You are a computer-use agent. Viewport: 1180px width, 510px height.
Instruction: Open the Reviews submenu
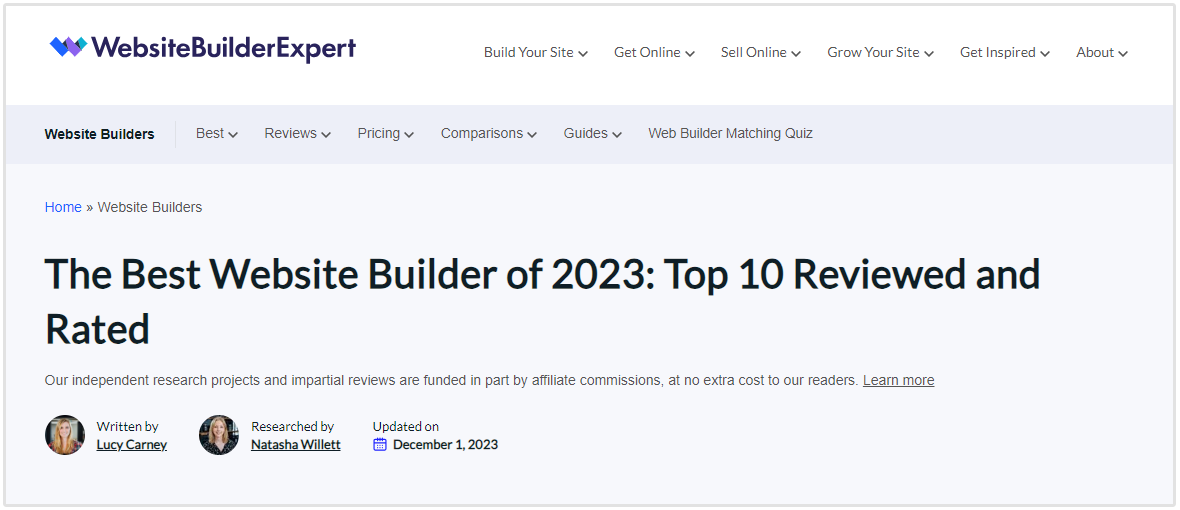point(297,133)
